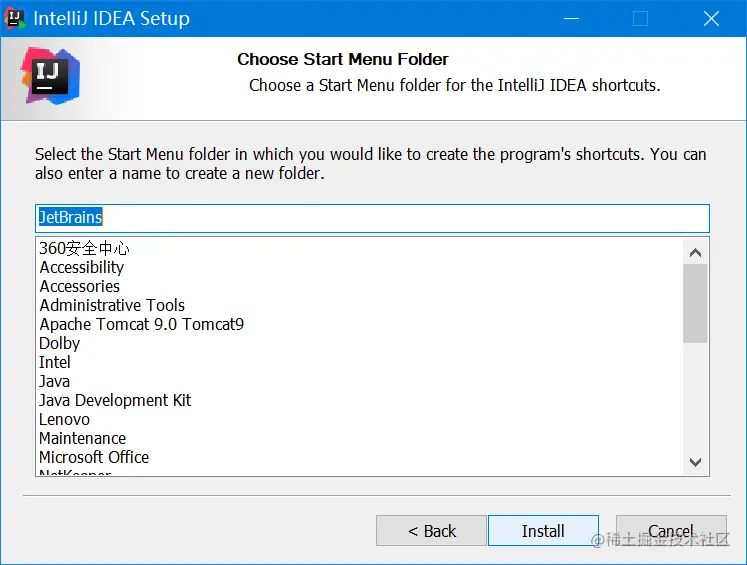This screenshot has height=565, width=747.
Task: Select the 360安全中心 folder
Action: [85, 248]
